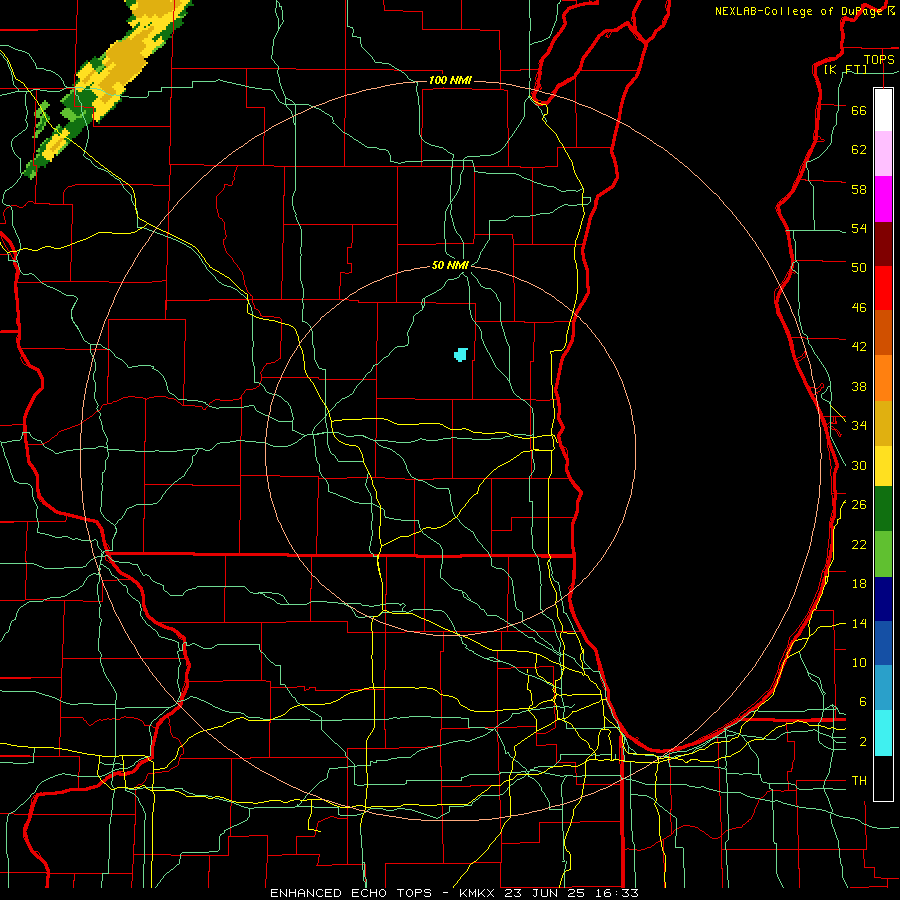Click the dark maroon legend swatch
The height and width of the screenshot is (900, 900).
click(x=883, y=244)
